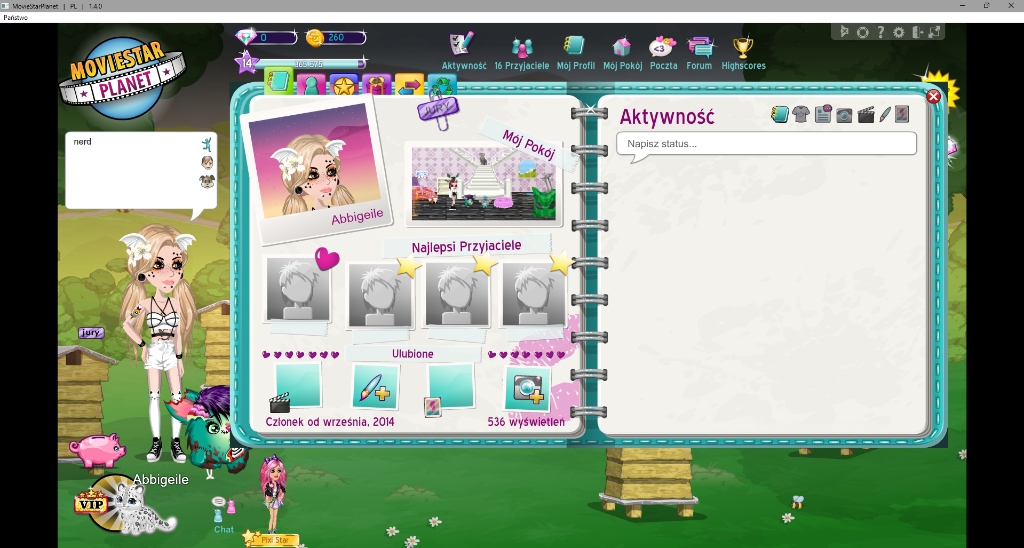Select the last friend slot on right
This screenshot has width=1024, height=548.
[x=534, y=295]
